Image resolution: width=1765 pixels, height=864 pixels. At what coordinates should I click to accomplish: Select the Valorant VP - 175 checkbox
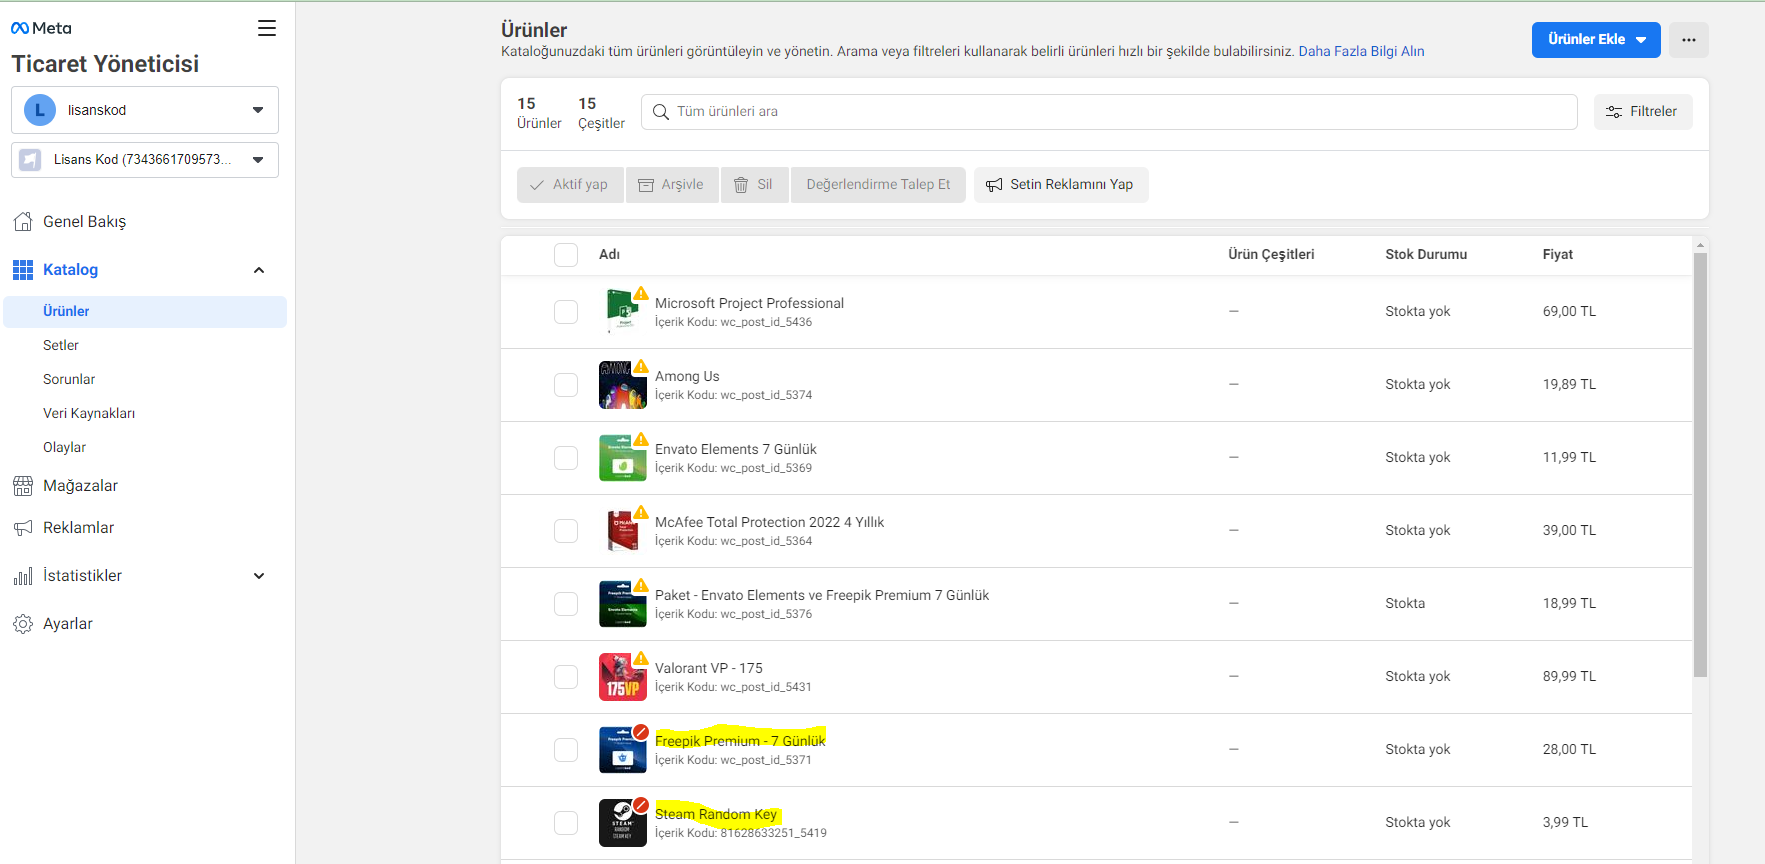(566, 677)
